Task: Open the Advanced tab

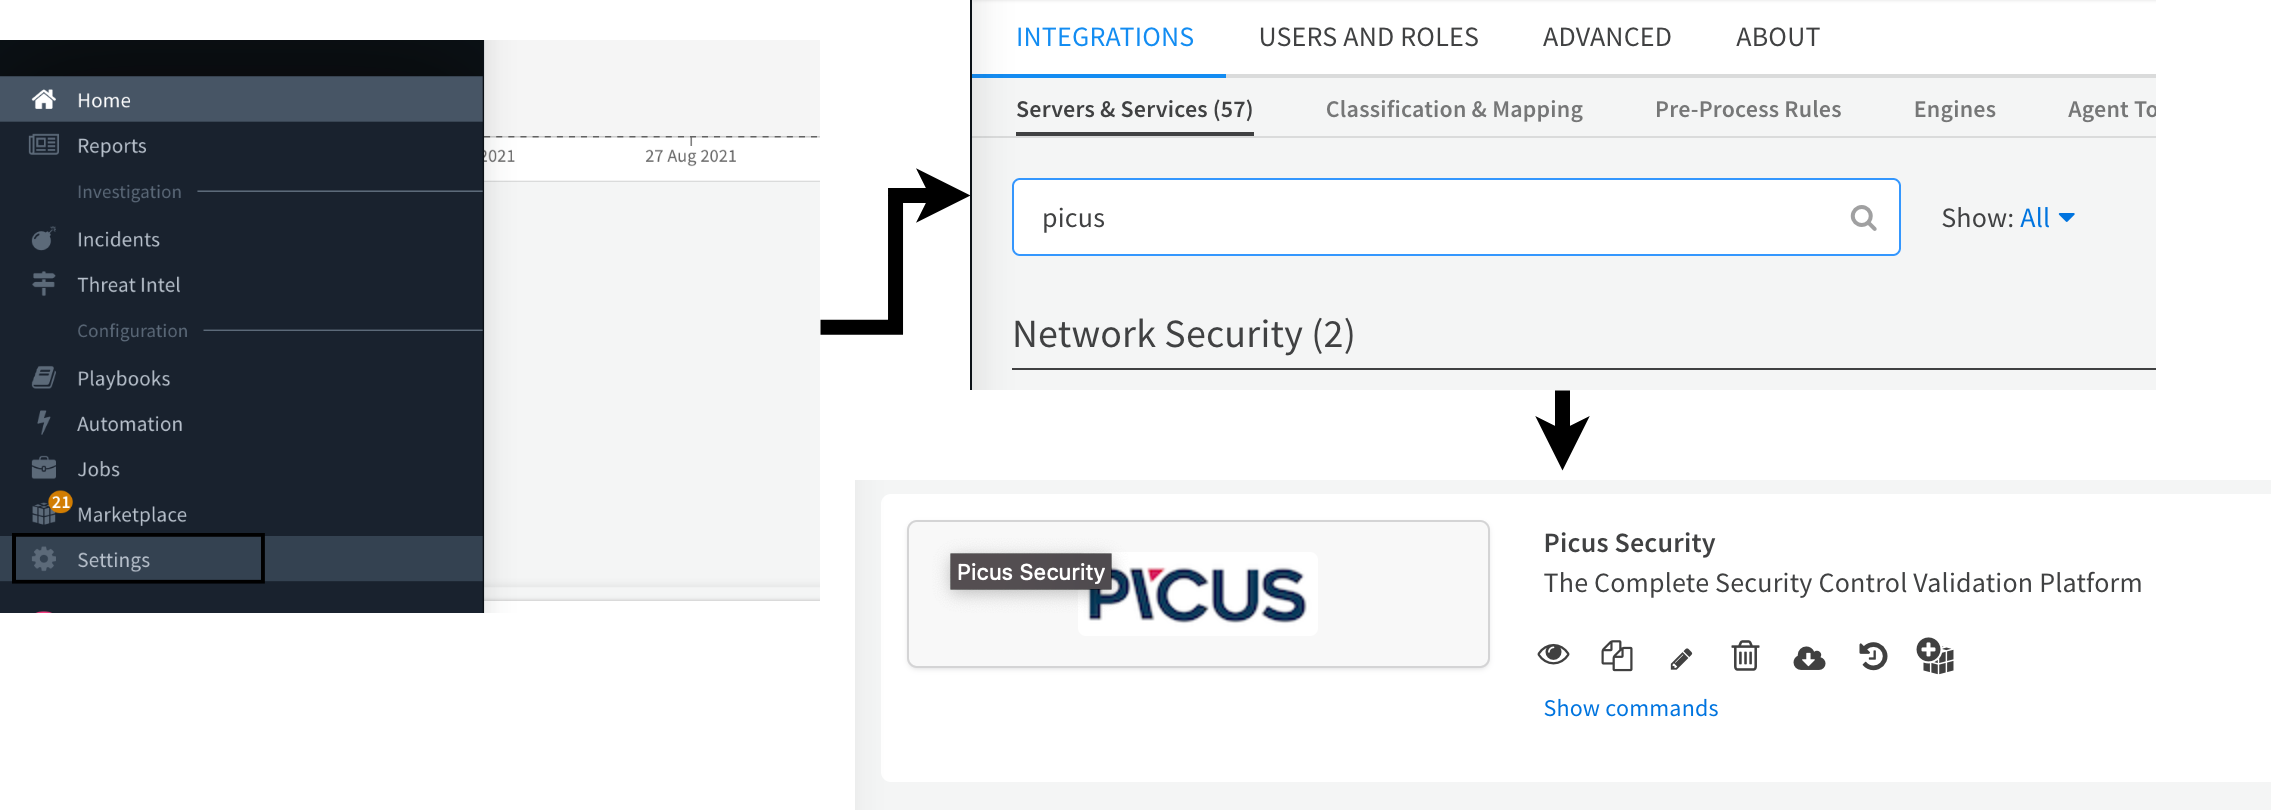Action: pos(1606,37)
